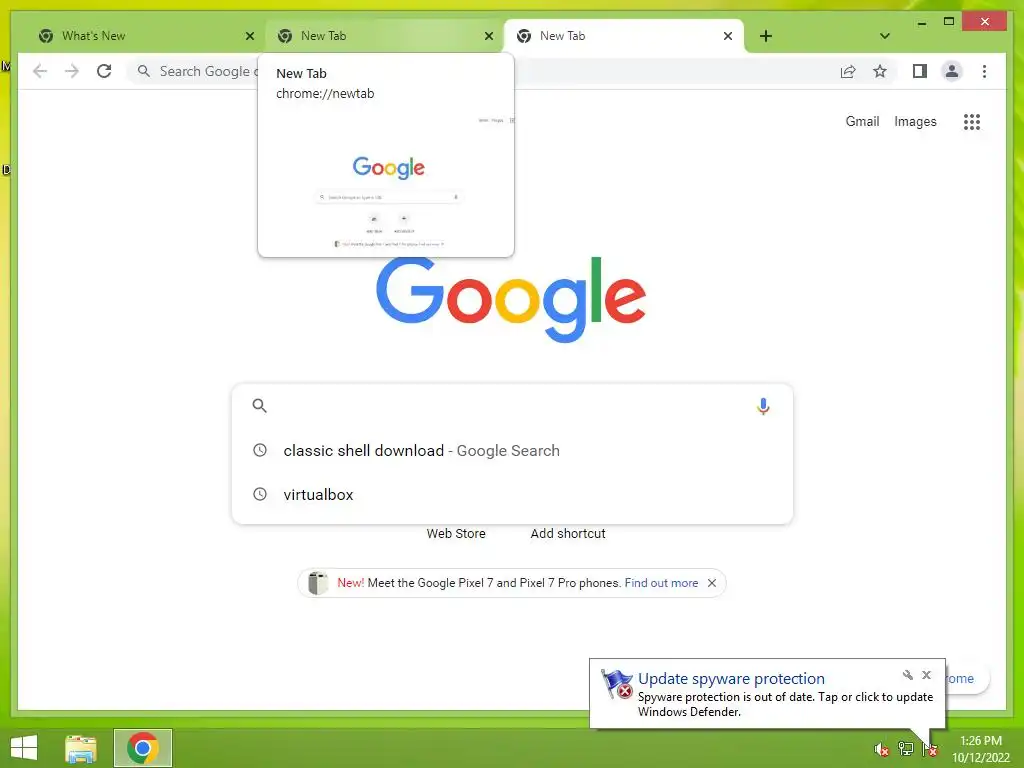Click the taskbar clock and date

click(x=980, y=749)
